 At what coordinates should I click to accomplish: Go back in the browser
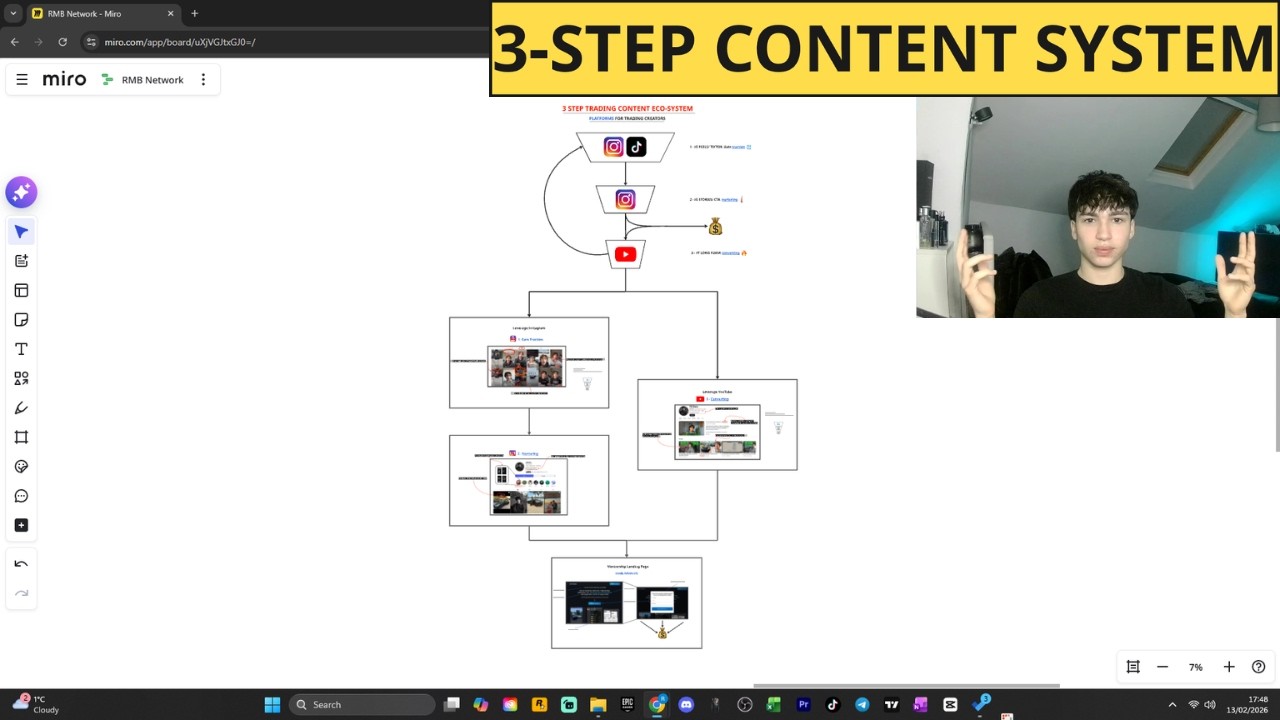tap(14, 42)
